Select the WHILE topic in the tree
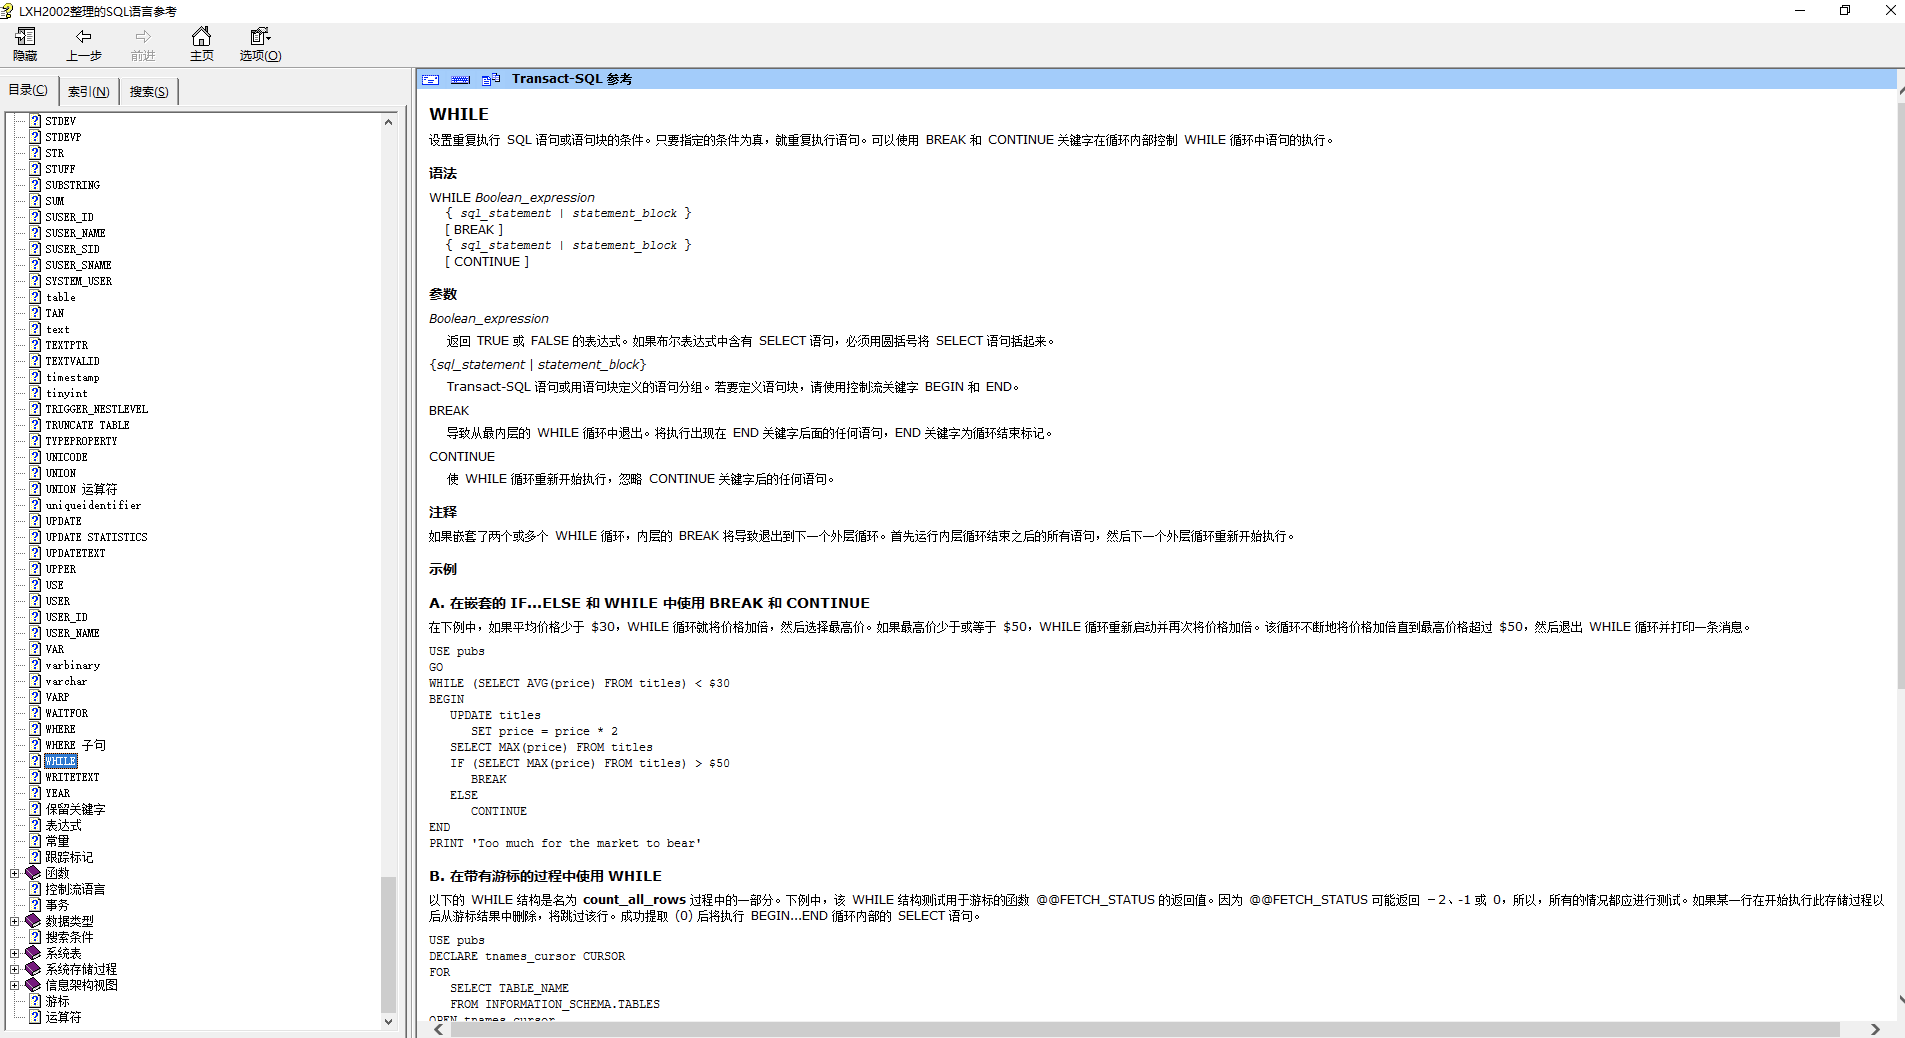The height and width of the screenshot is (1038, 1905). (61, 761)
